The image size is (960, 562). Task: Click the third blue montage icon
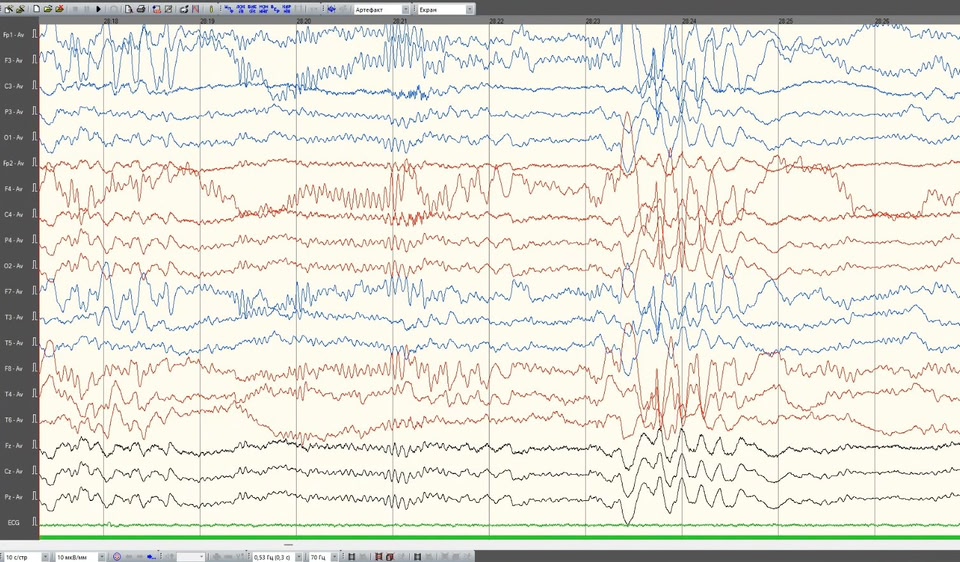252,9
